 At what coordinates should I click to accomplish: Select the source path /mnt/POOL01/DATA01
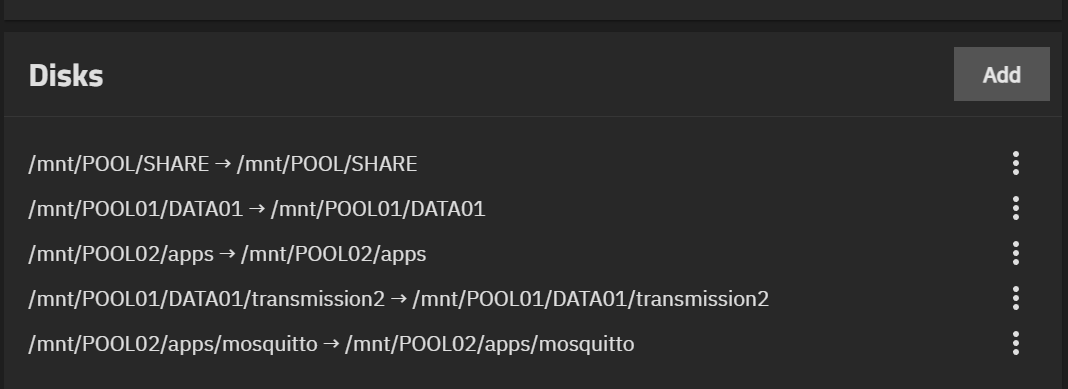click(x=136, y=209)
